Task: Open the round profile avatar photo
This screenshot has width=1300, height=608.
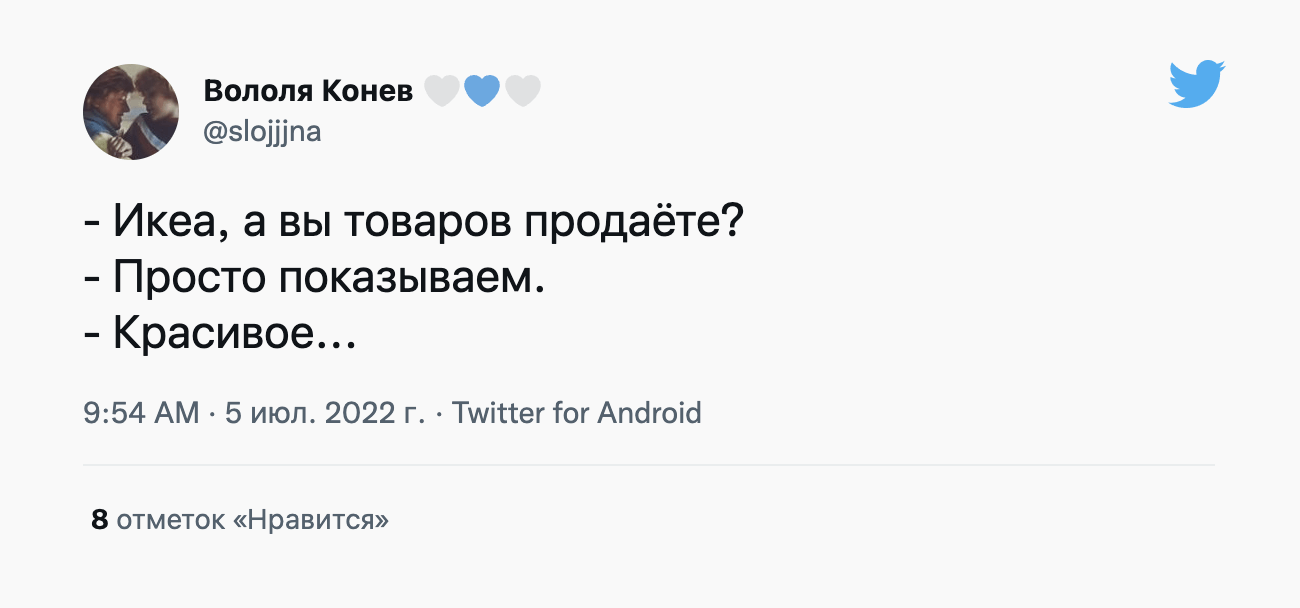Action: click(131, 112)
